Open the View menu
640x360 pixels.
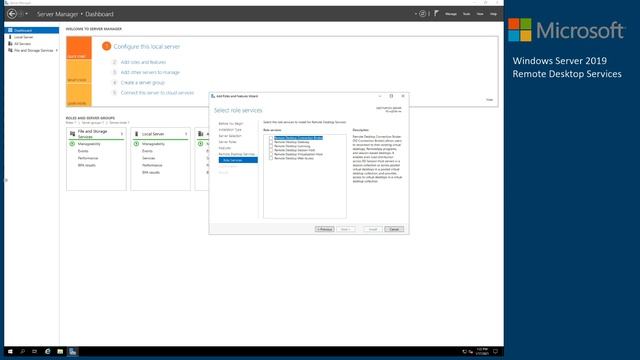coord(480,14)
